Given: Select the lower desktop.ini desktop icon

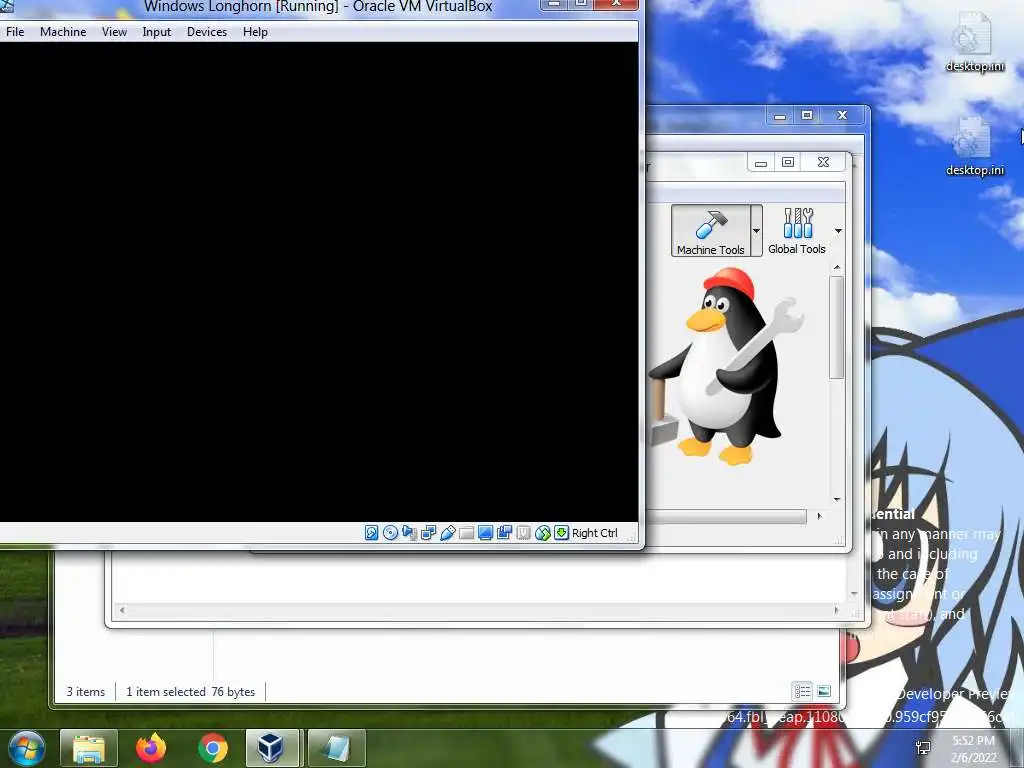Looking at the screenshot, I should pyautogui.click(x=974, y=146).
